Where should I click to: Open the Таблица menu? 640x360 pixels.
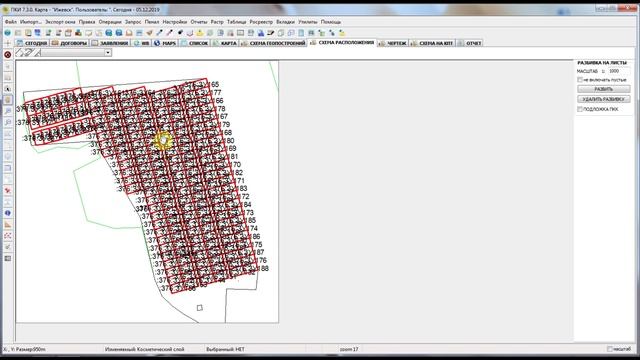point(237,22)
